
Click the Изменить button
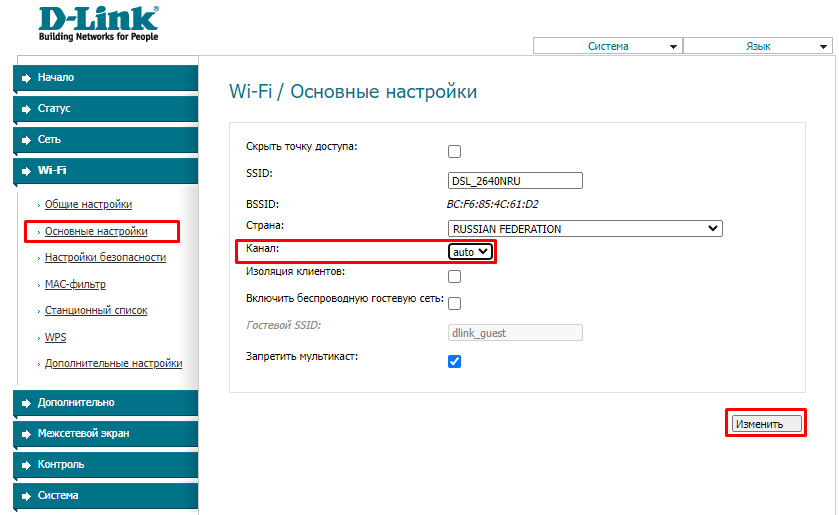coord(766,424)
